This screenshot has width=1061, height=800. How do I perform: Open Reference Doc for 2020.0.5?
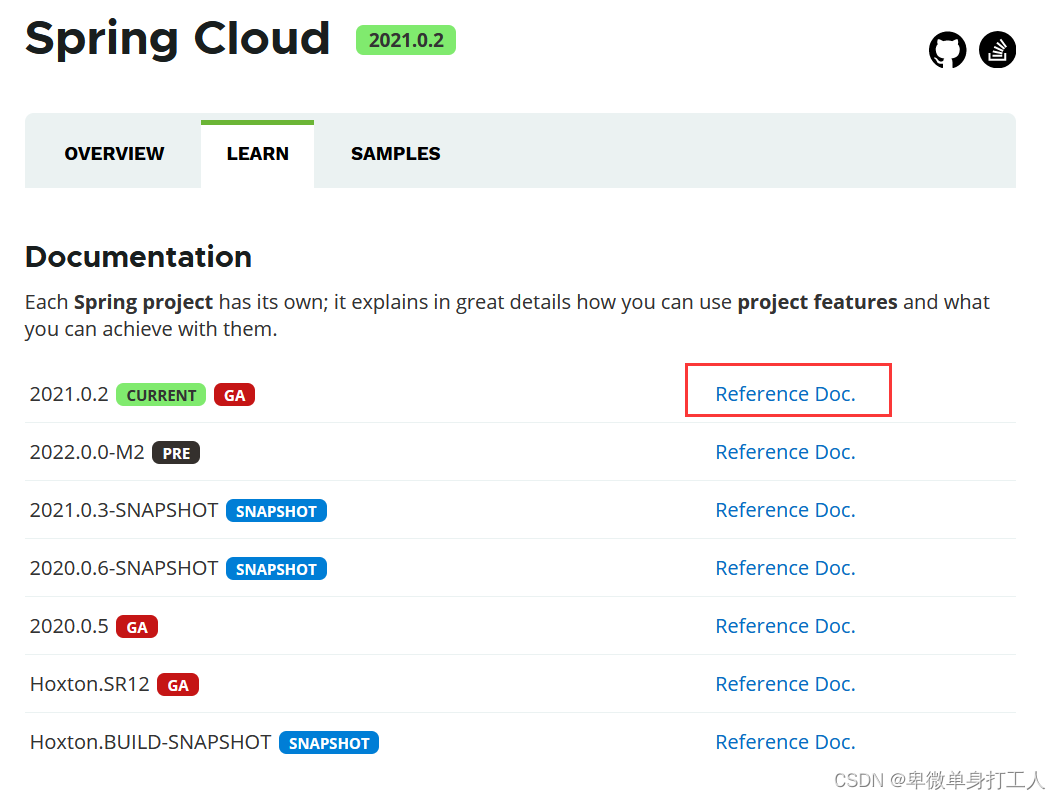coord(785,625)
